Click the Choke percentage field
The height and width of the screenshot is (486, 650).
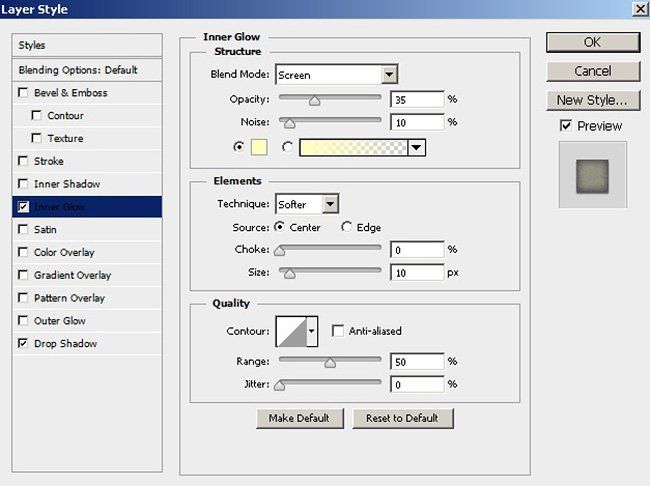(417, 250)
